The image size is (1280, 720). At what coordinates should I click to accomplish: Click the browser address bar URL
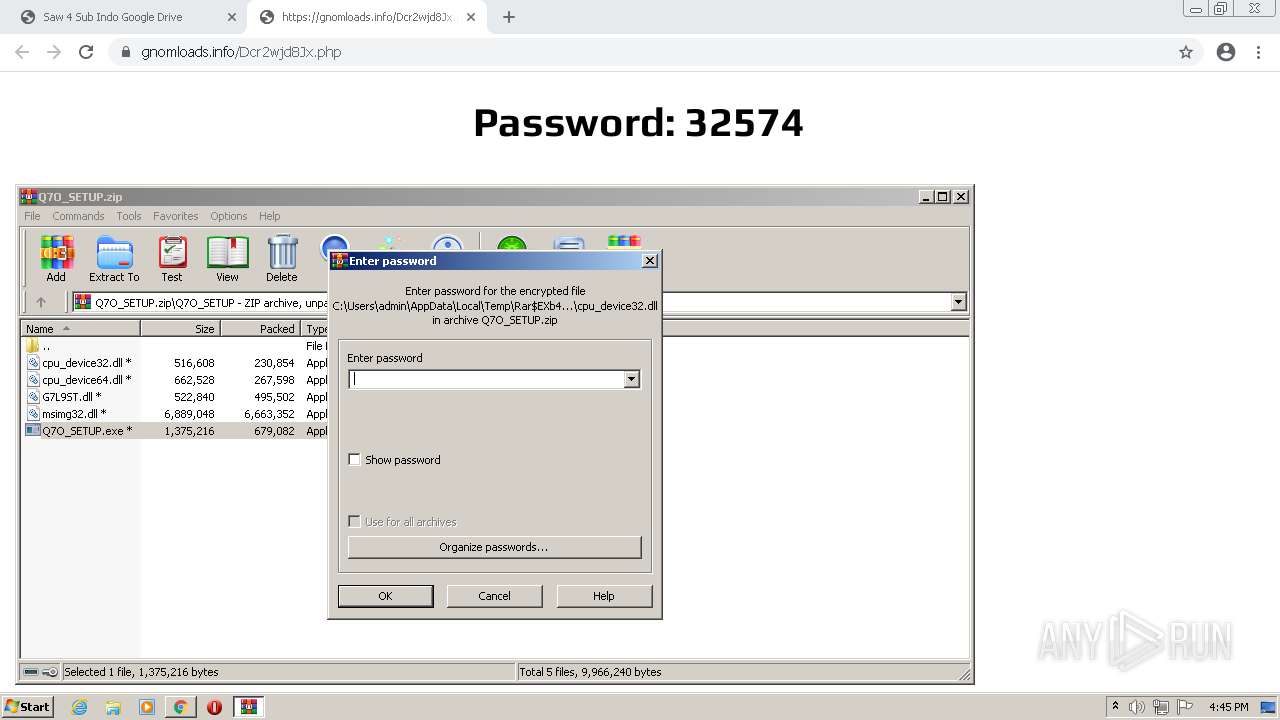click(241, 52)
